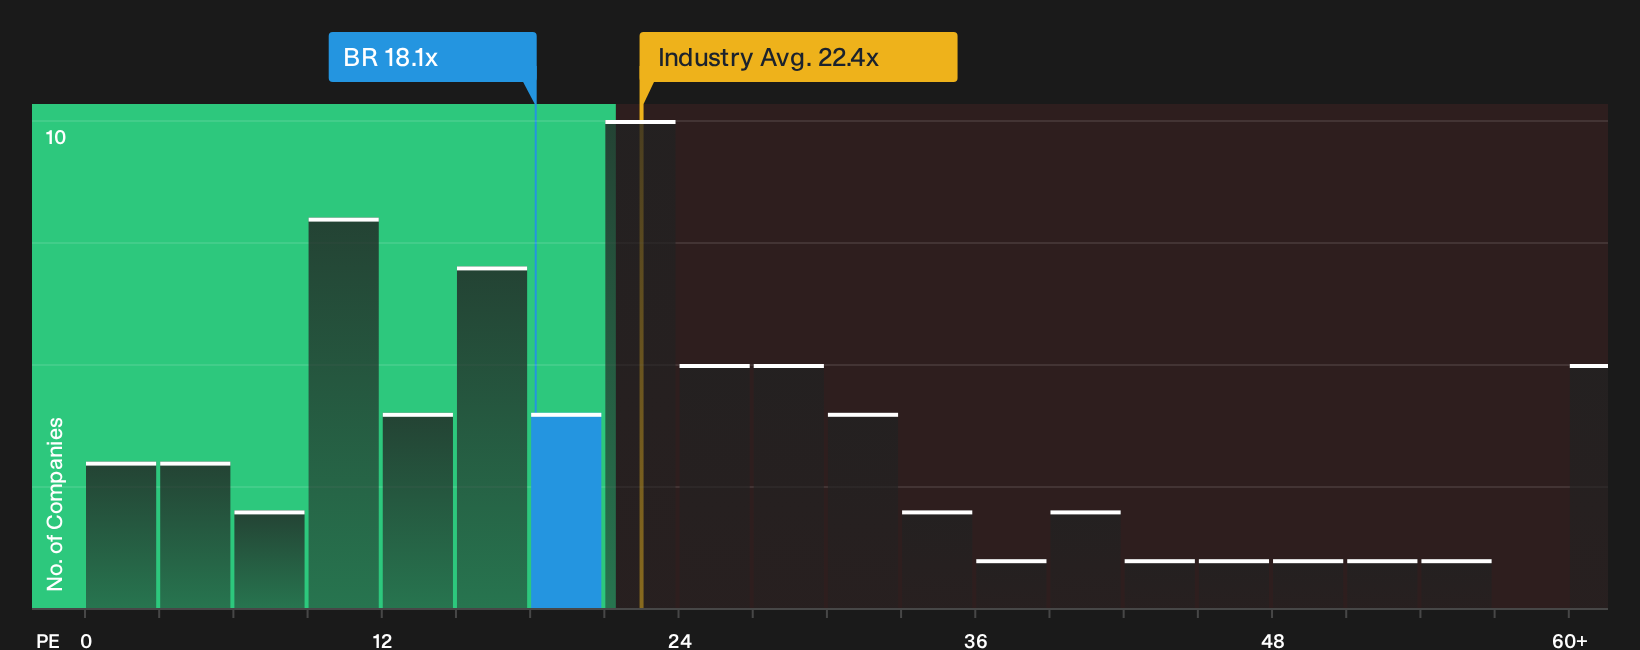The width and height of the screenshot is (1640, 650).
Task: Click the blue BR 18.1x label
Action: point(432,57)
